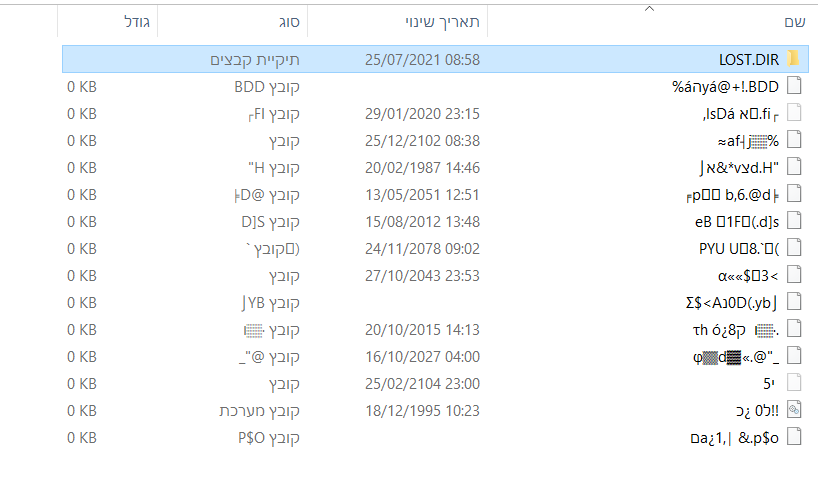Click the file icon of the .BDD file
Screen dimensions: 818x492
tap(795, 86)
